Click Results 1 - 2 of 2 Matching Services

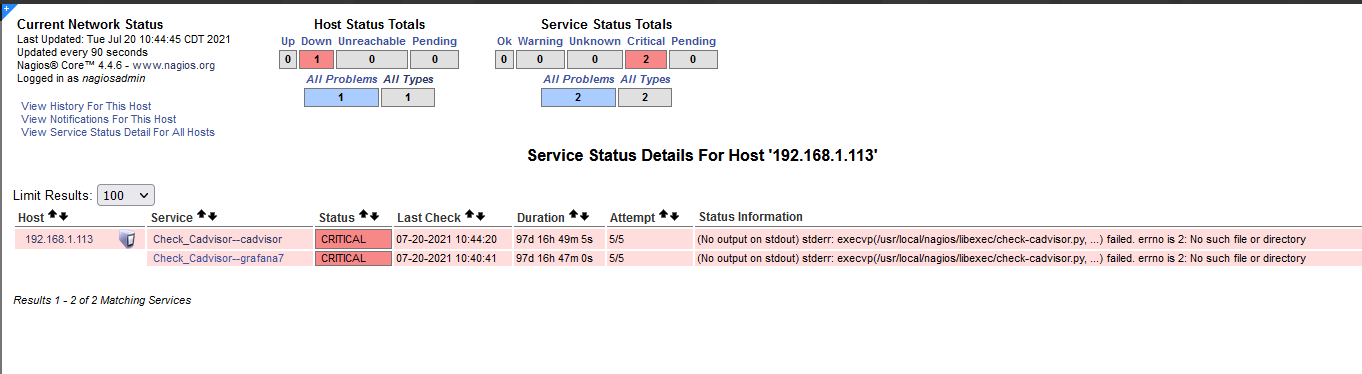point(102,300)
